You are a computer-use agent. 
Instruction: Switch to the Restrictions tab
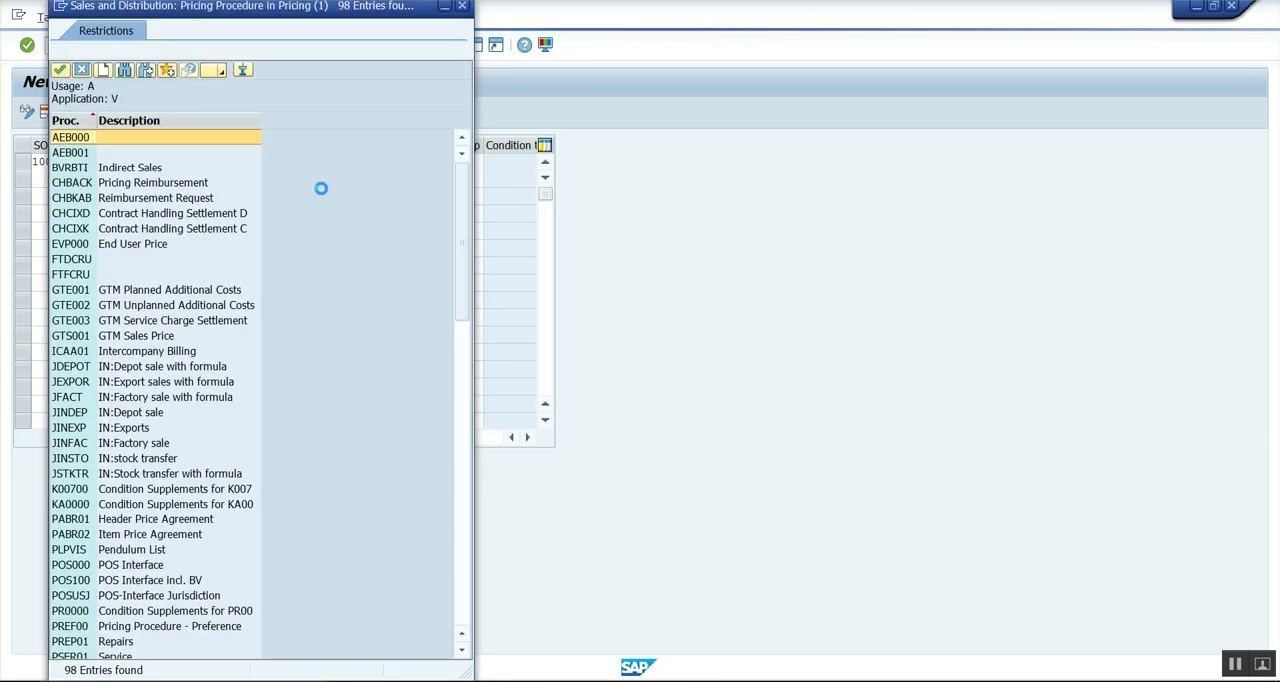click(106, 31)
